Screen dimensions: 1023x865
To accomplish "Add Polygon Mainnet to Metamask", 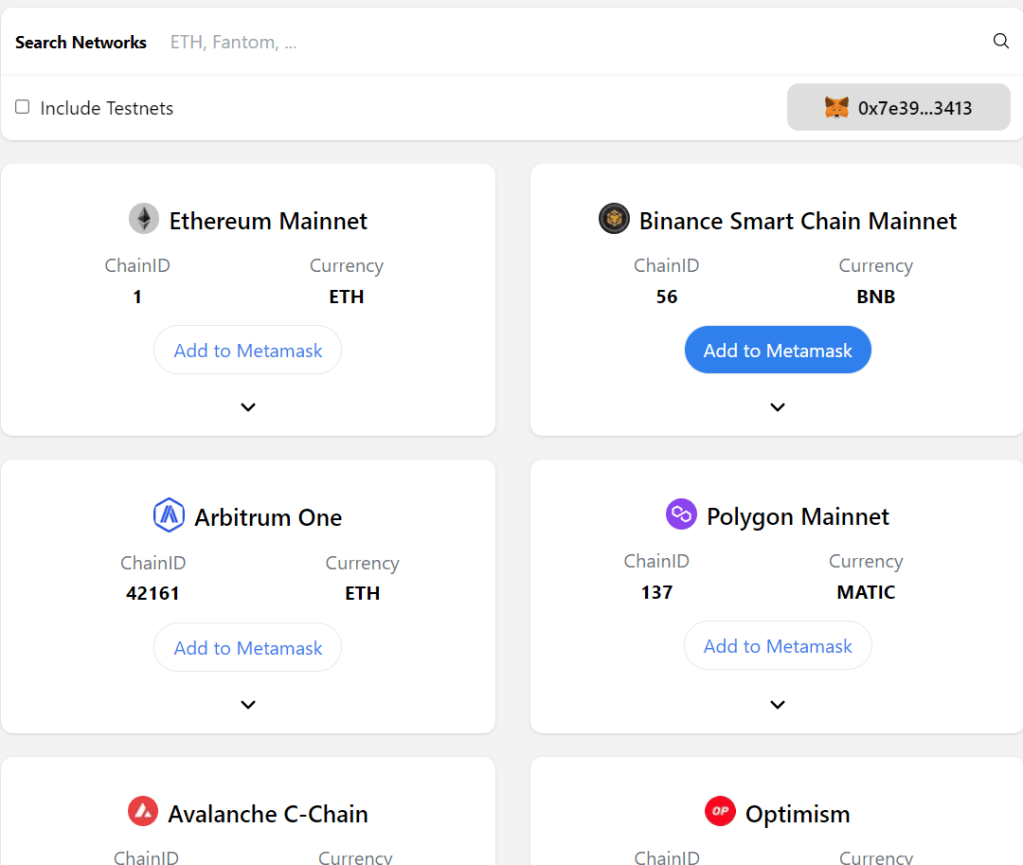I will point(777,646).
